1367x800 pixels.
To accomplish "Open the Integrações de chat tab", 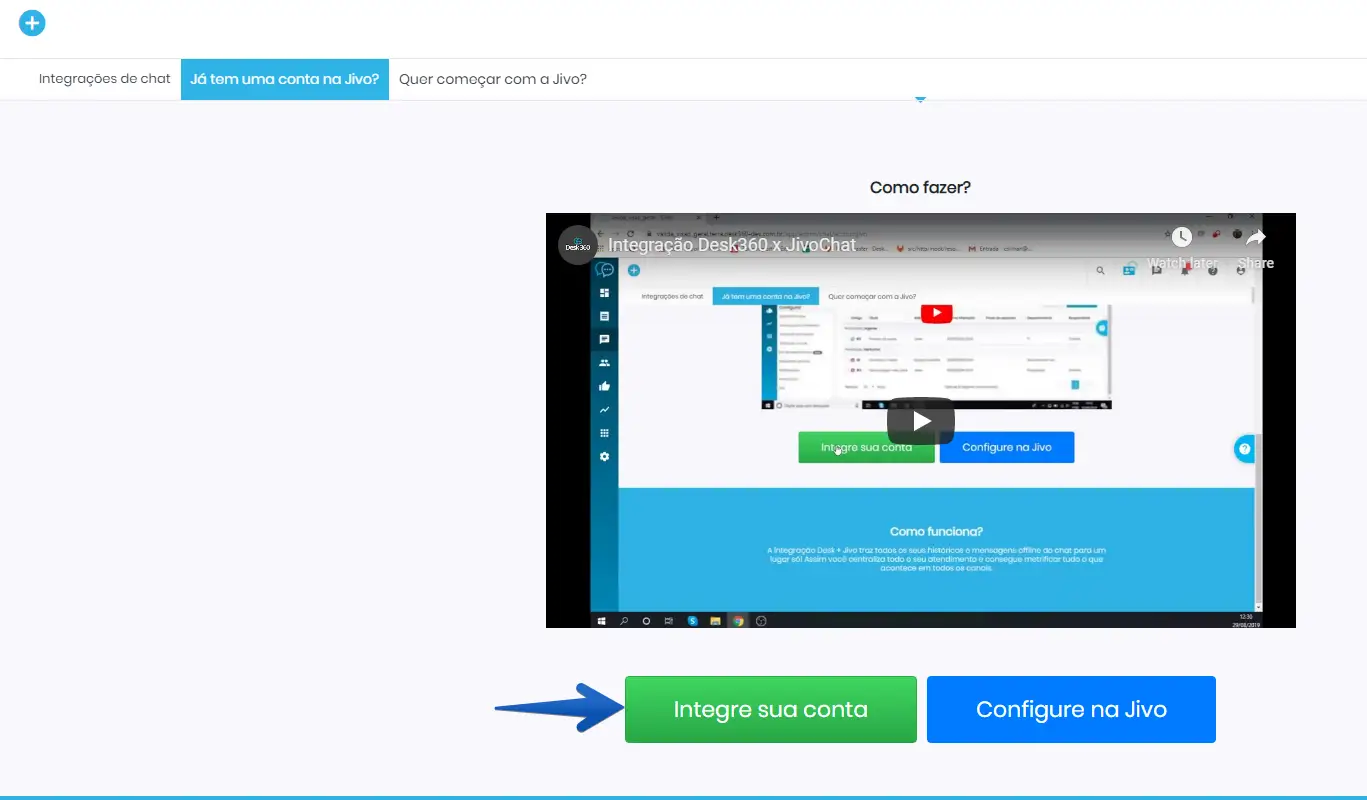I will pyautogui.click(x=105, y=79).
